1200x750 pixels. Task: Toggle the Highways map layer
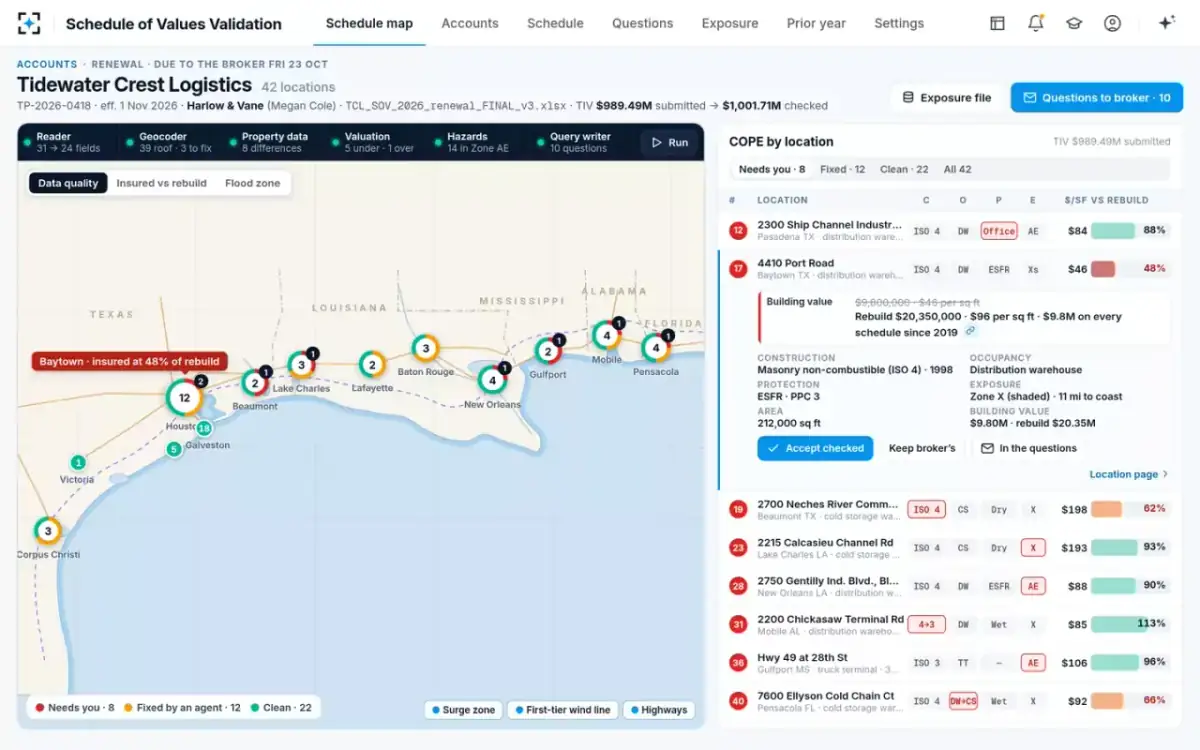[659, 710]
